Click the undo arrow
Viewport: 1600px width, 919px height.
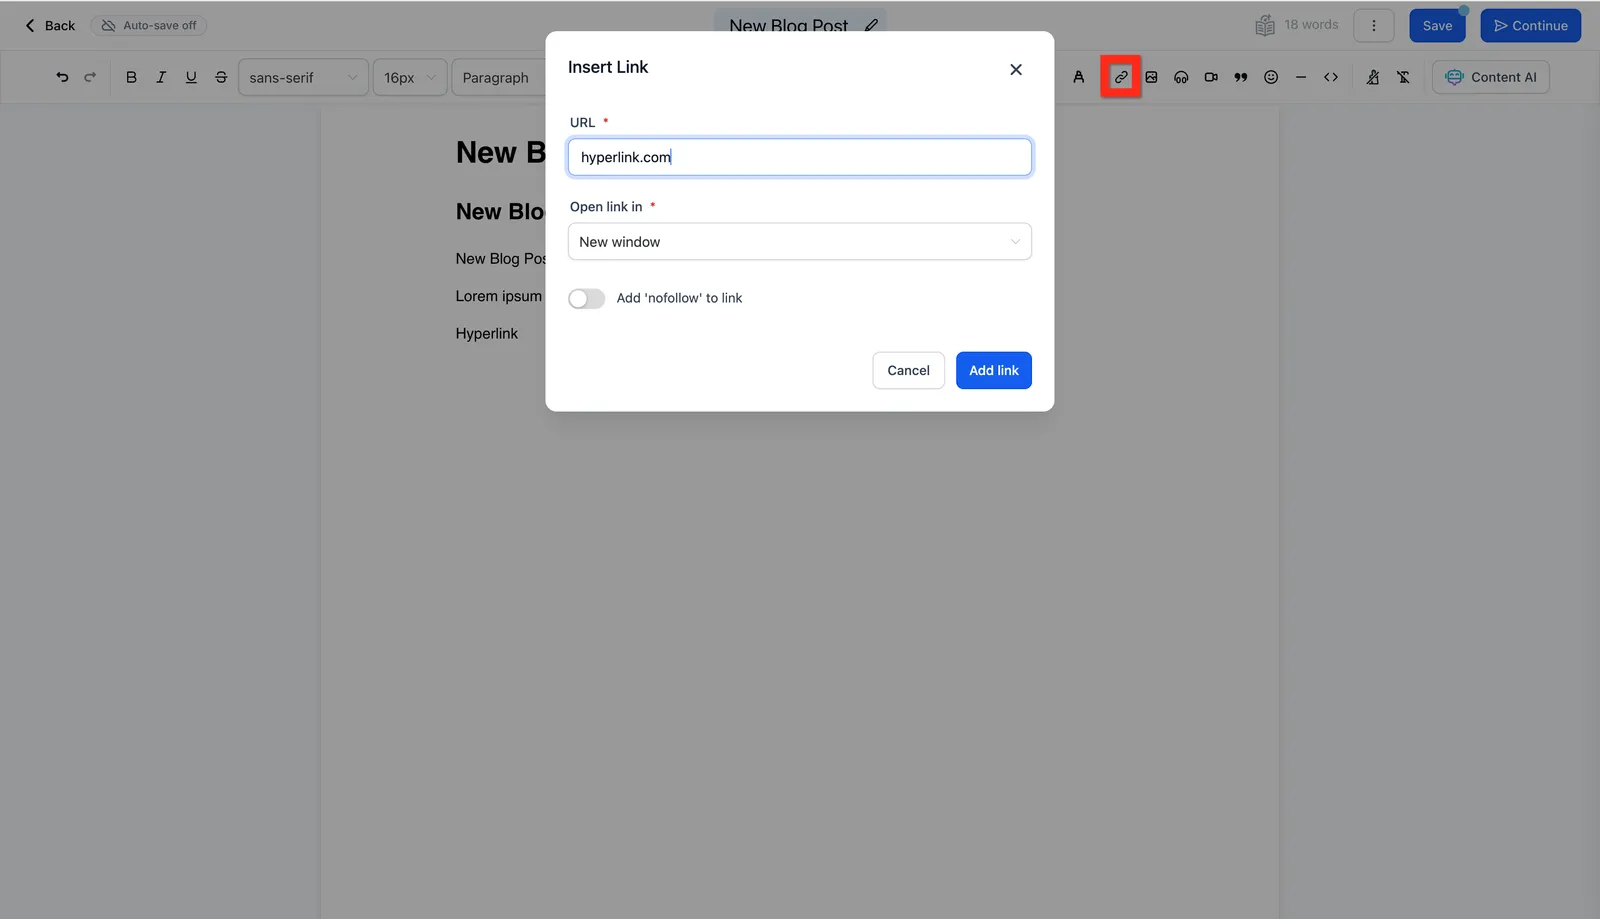pos(62,77)
